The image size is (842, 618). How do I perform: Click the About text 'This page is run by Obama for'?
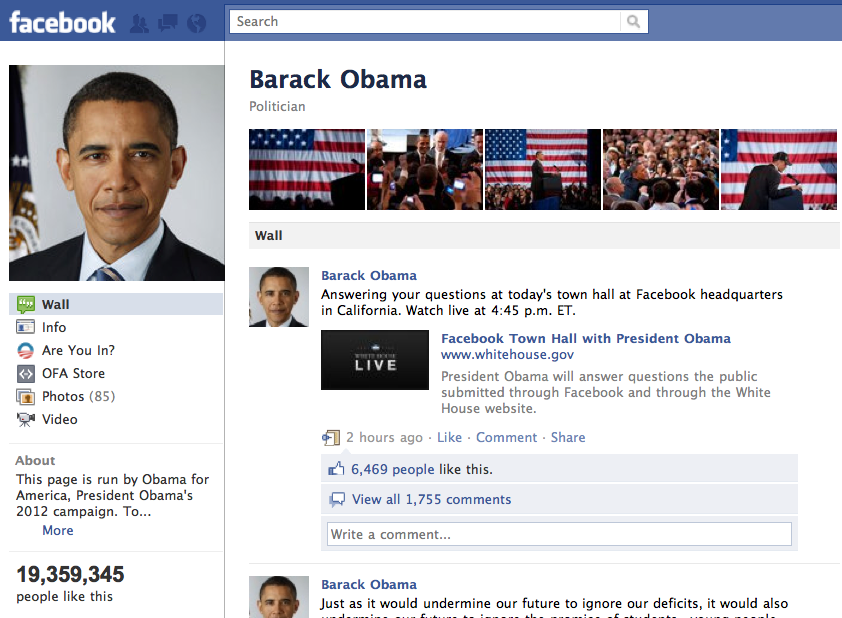[113, 479]
